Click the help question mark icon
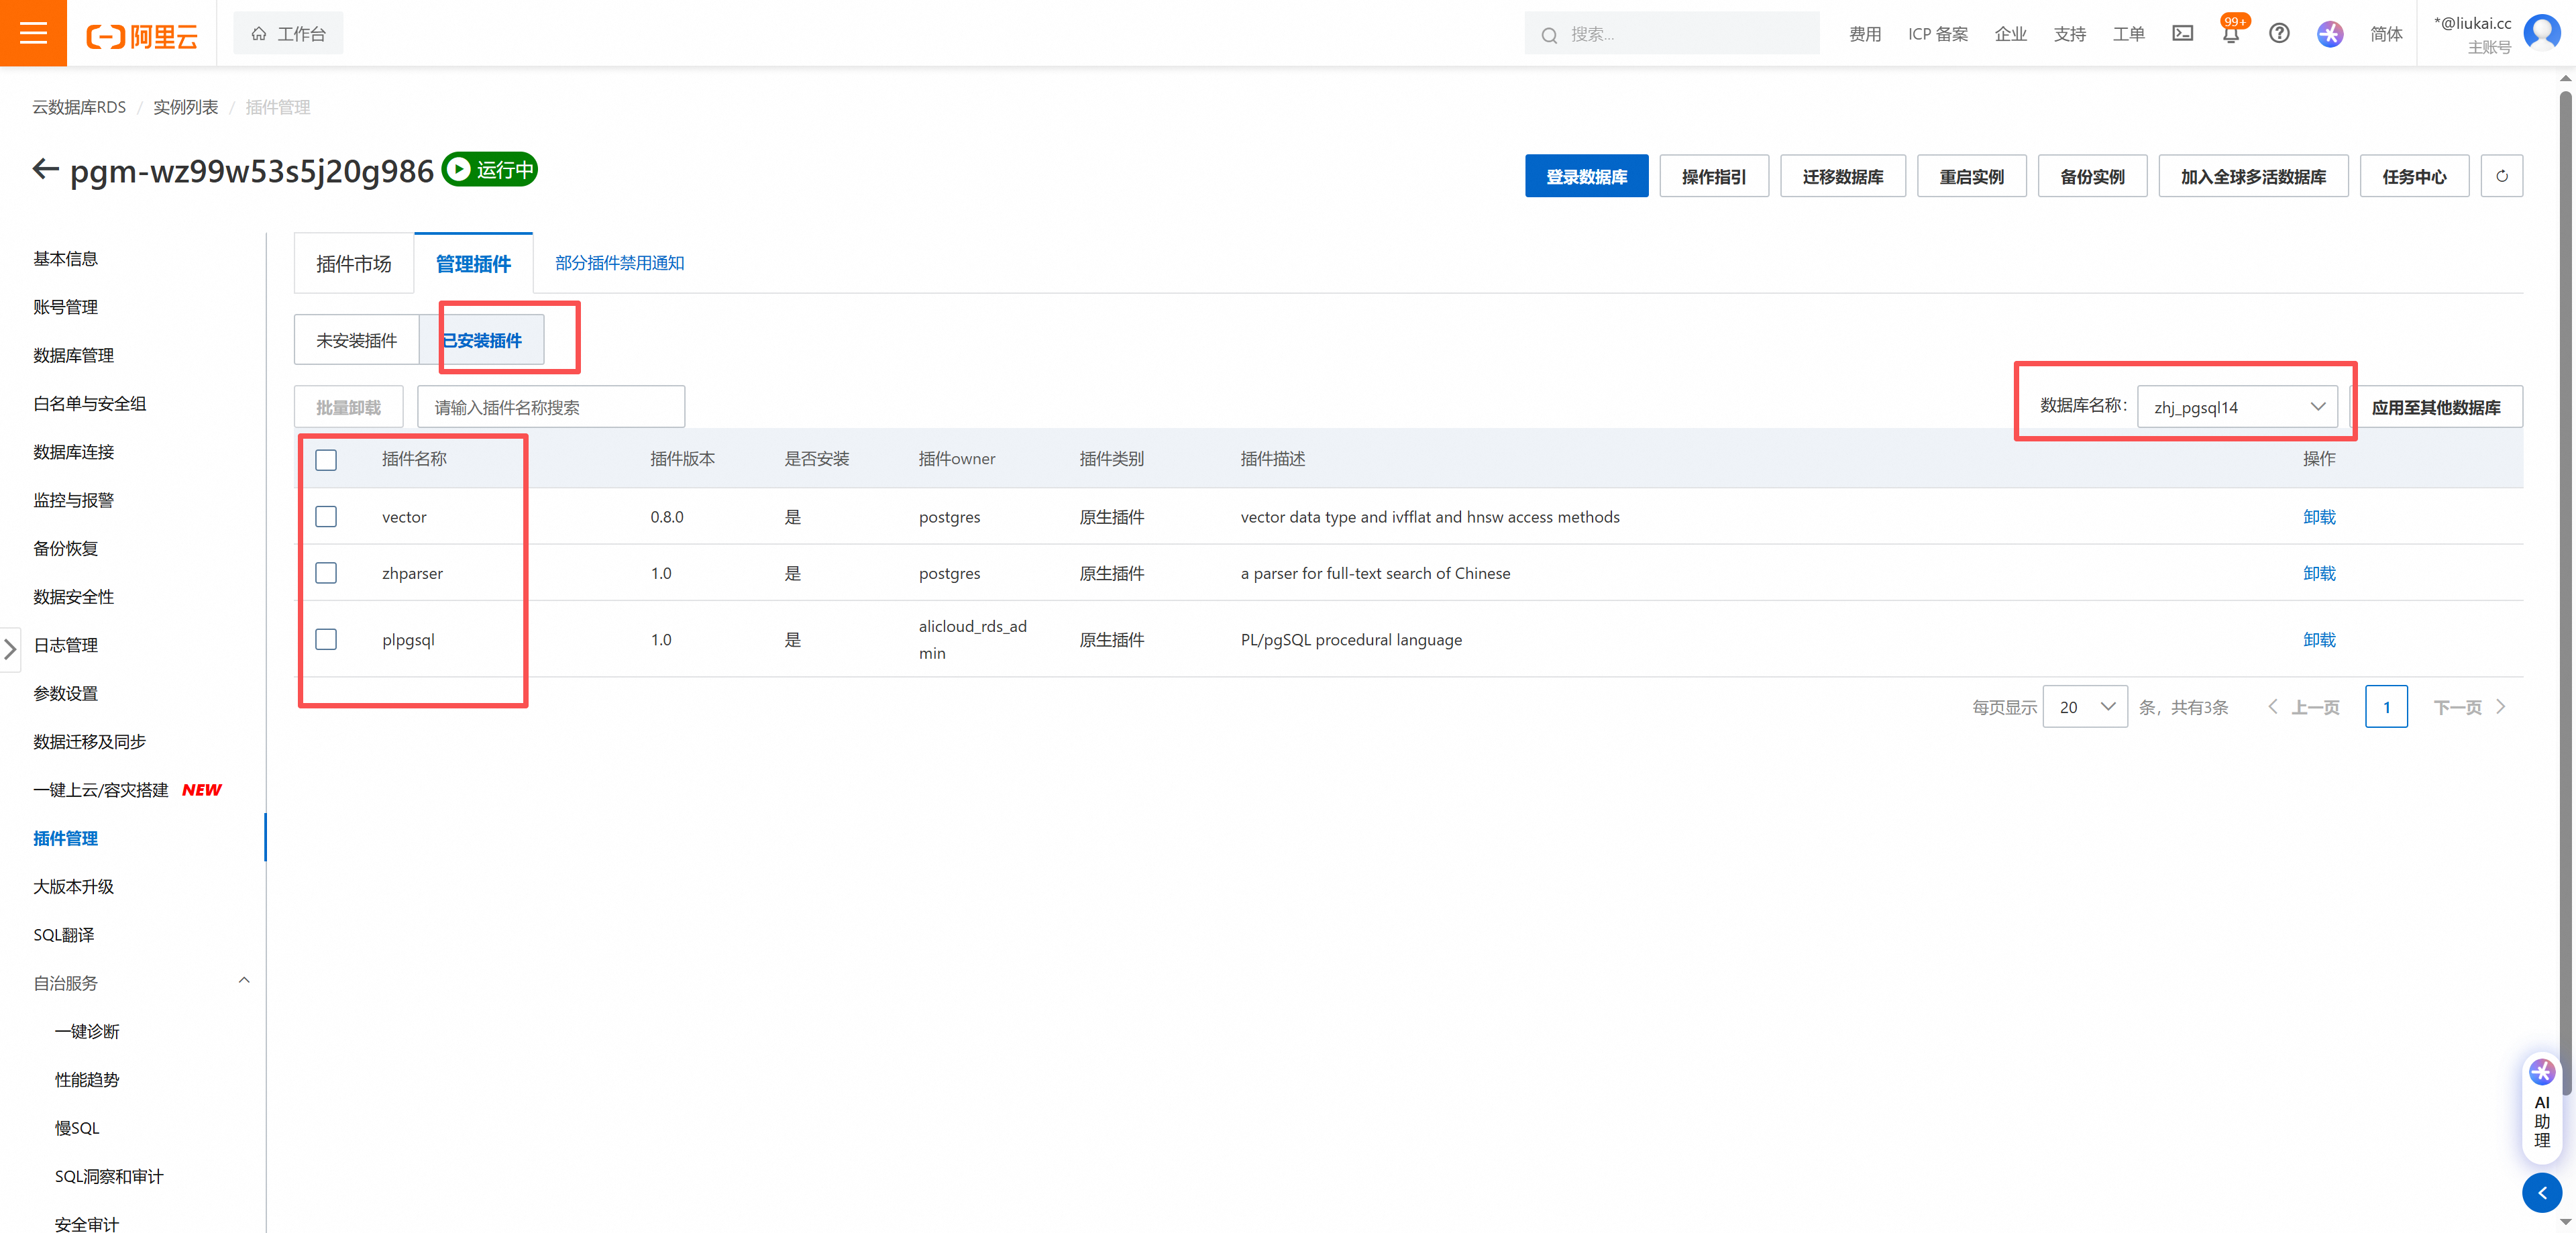Viewport: 2576px width, 1233px height. coord(2279,34)
